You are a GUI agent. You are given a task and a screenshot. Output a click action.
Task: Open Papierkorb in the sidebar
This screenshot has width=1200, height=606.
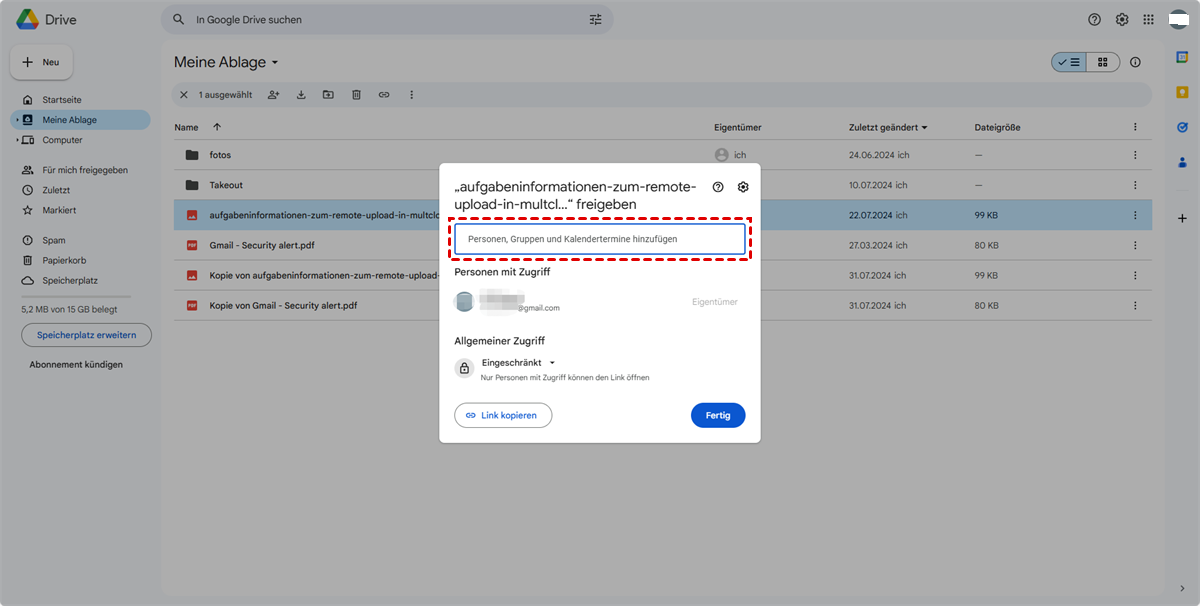coord(62,260)
